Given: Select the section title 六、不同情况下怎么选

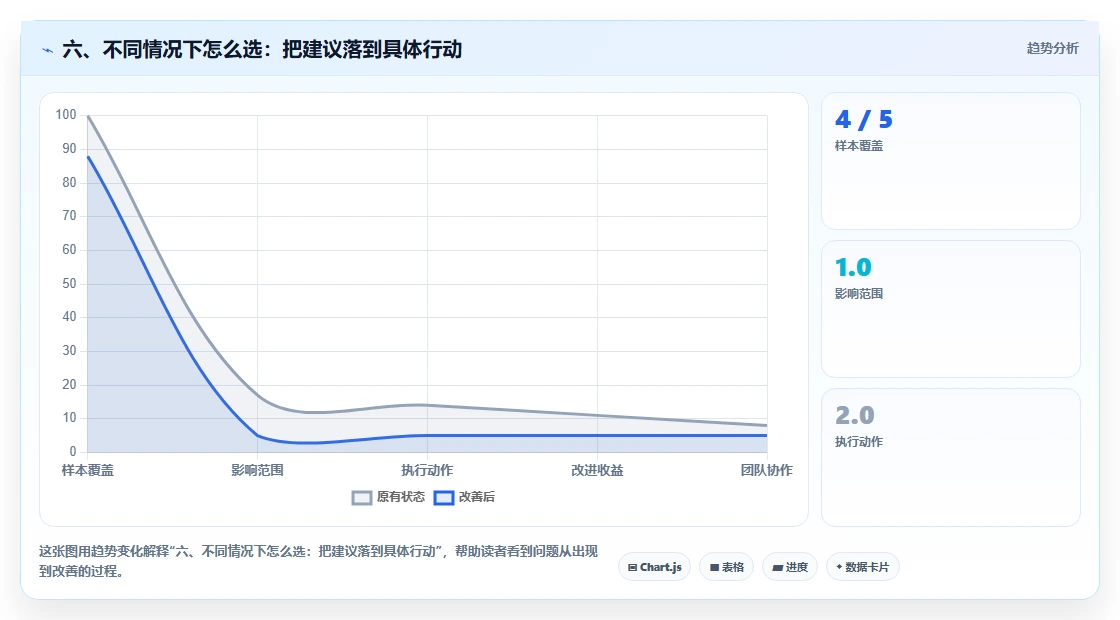Looking at the screenshot, I should (x=262, y=49).
